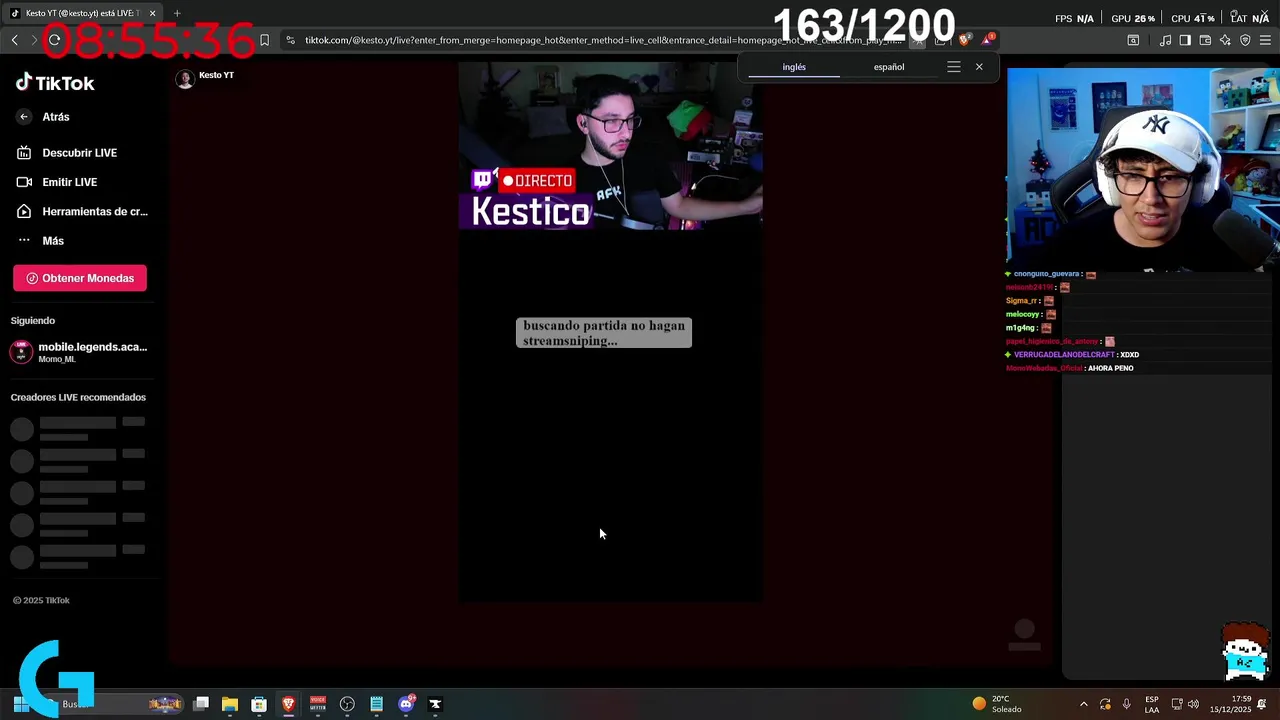Open Herramientas de creador menu item
The width and height of the screenshot is (1280, 720).
(81, 212)
